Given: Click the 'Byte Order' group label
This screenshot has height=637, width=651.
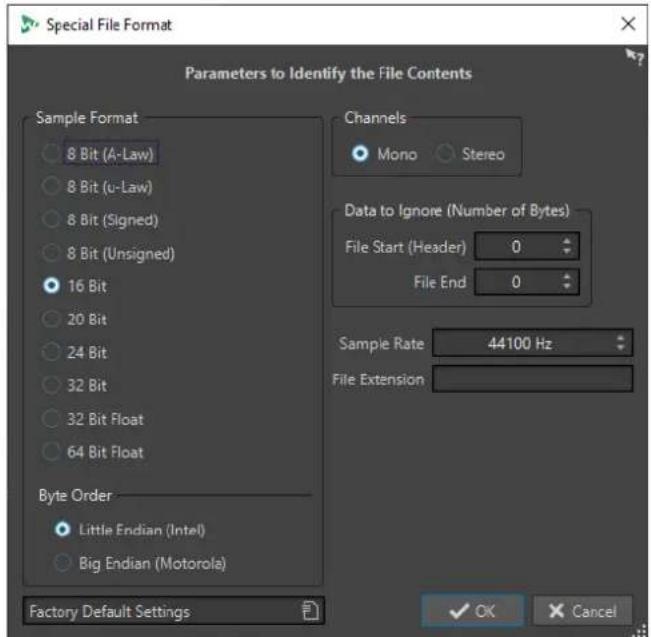Looking at the screenshot, I should (x=75, y=495).
